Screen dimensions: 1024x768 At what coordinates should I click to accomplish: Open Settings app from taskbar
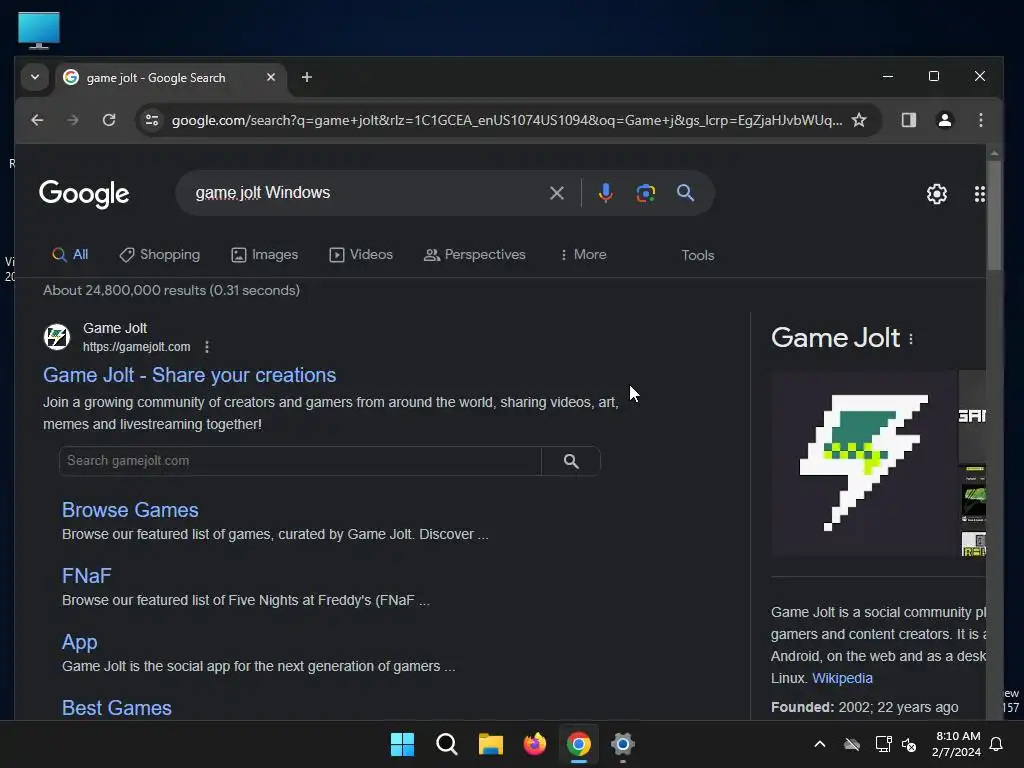pyautogui.click(x=622, y=744)
